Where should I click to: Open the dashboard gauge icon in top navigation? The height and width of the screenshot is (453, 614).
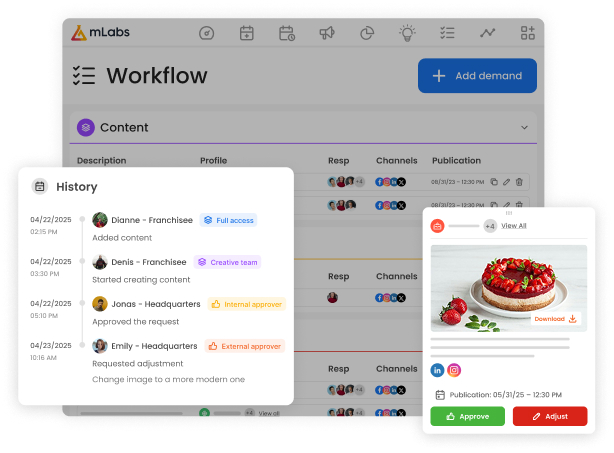206,33
